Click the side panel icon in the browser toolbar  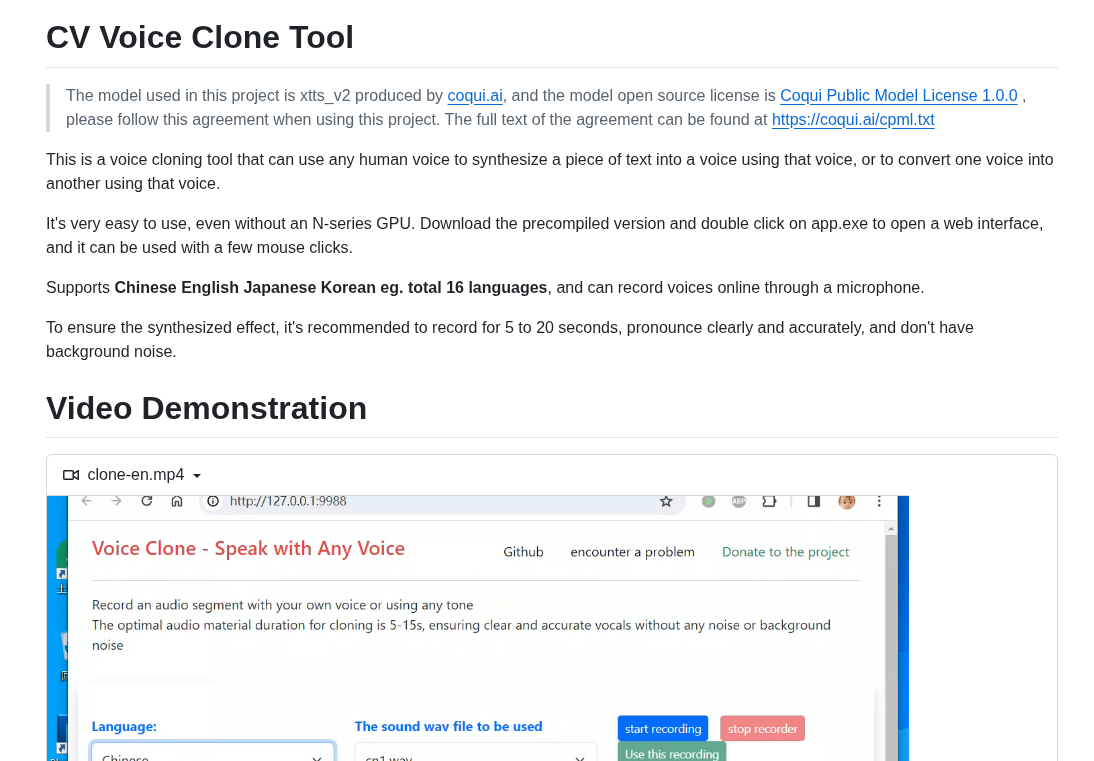(814, 501)
